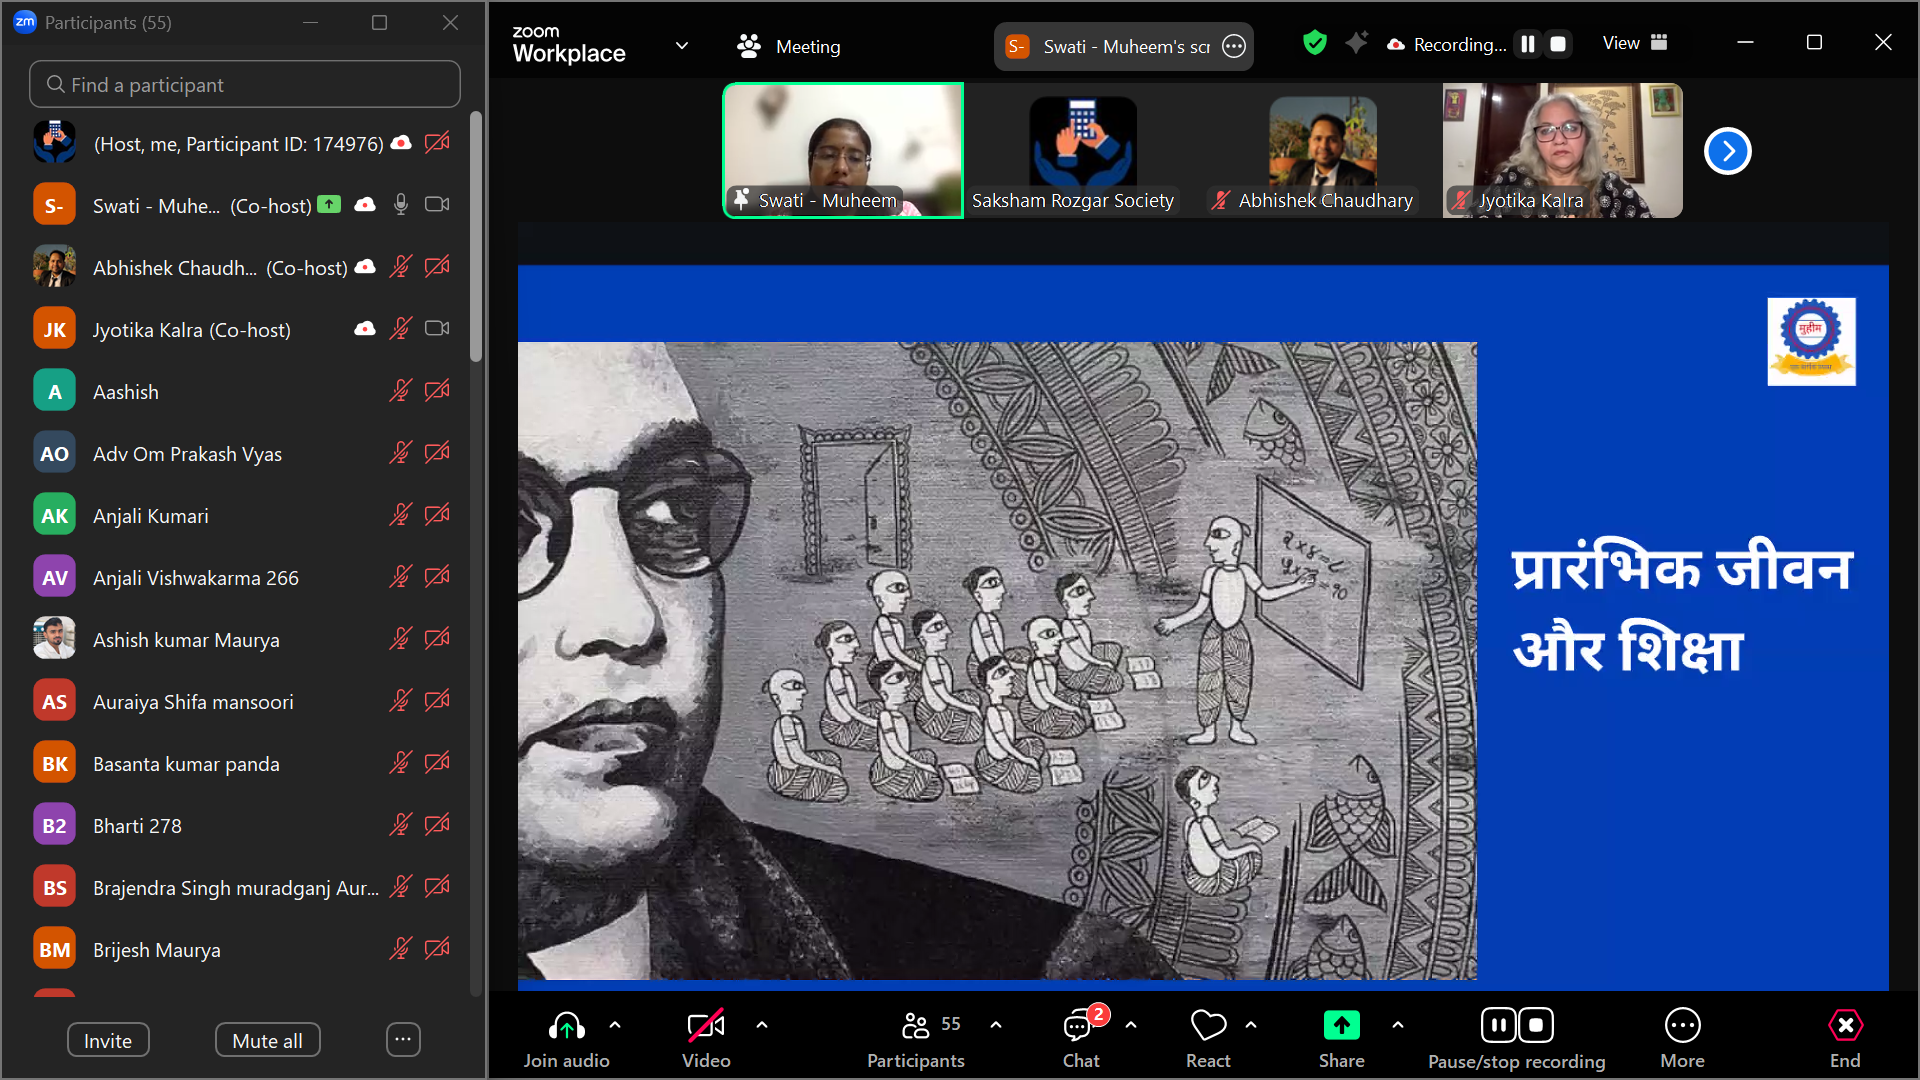Click Ashish kumar Maurya video-off icon
This screenshot has width=1920, height=1080.
tap(437, 639)
